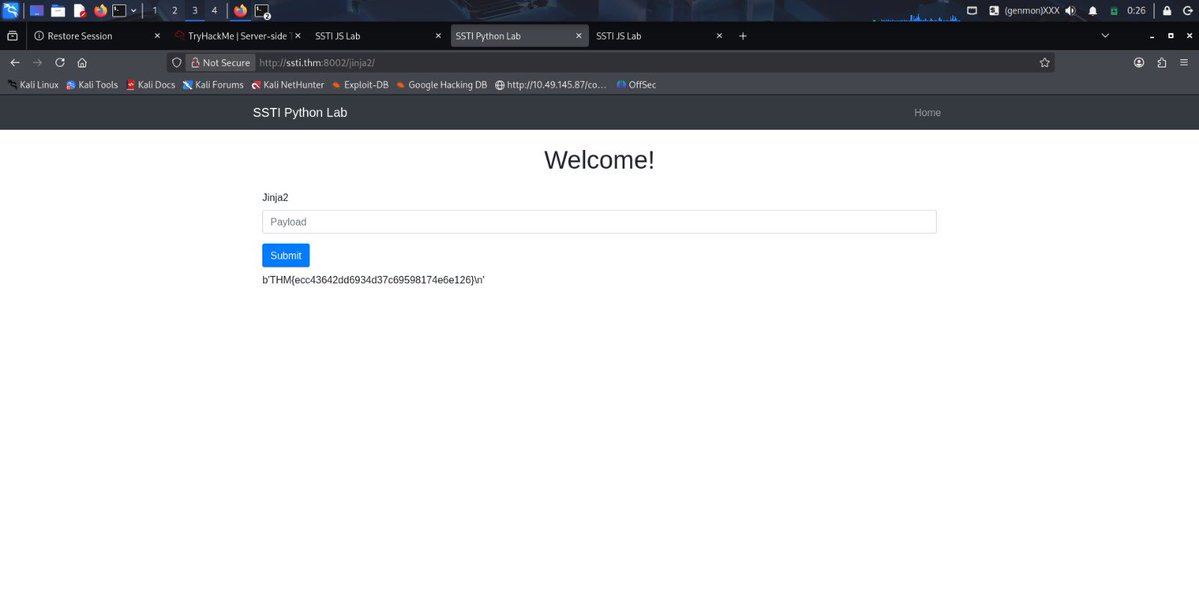Viewport: 1199px width, 590px height.
Task: Open the notifications bell icon
Action: [1093, 11]
